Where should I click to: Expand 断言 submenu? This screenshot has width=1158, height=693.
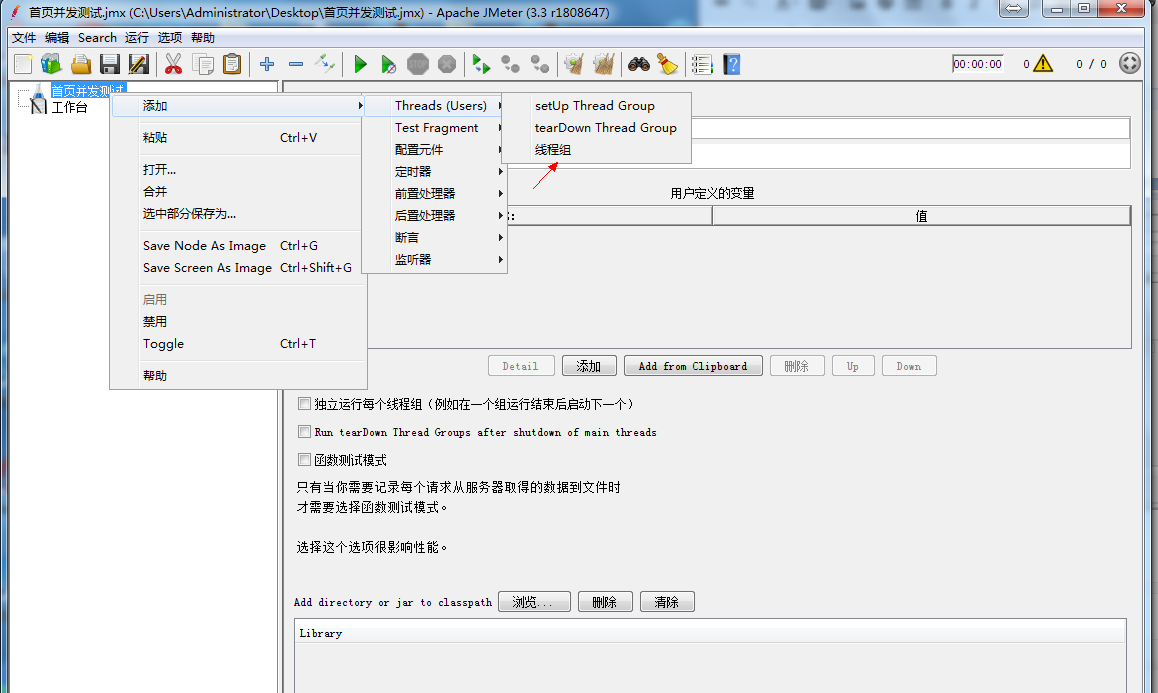click(x=436, y=237)
